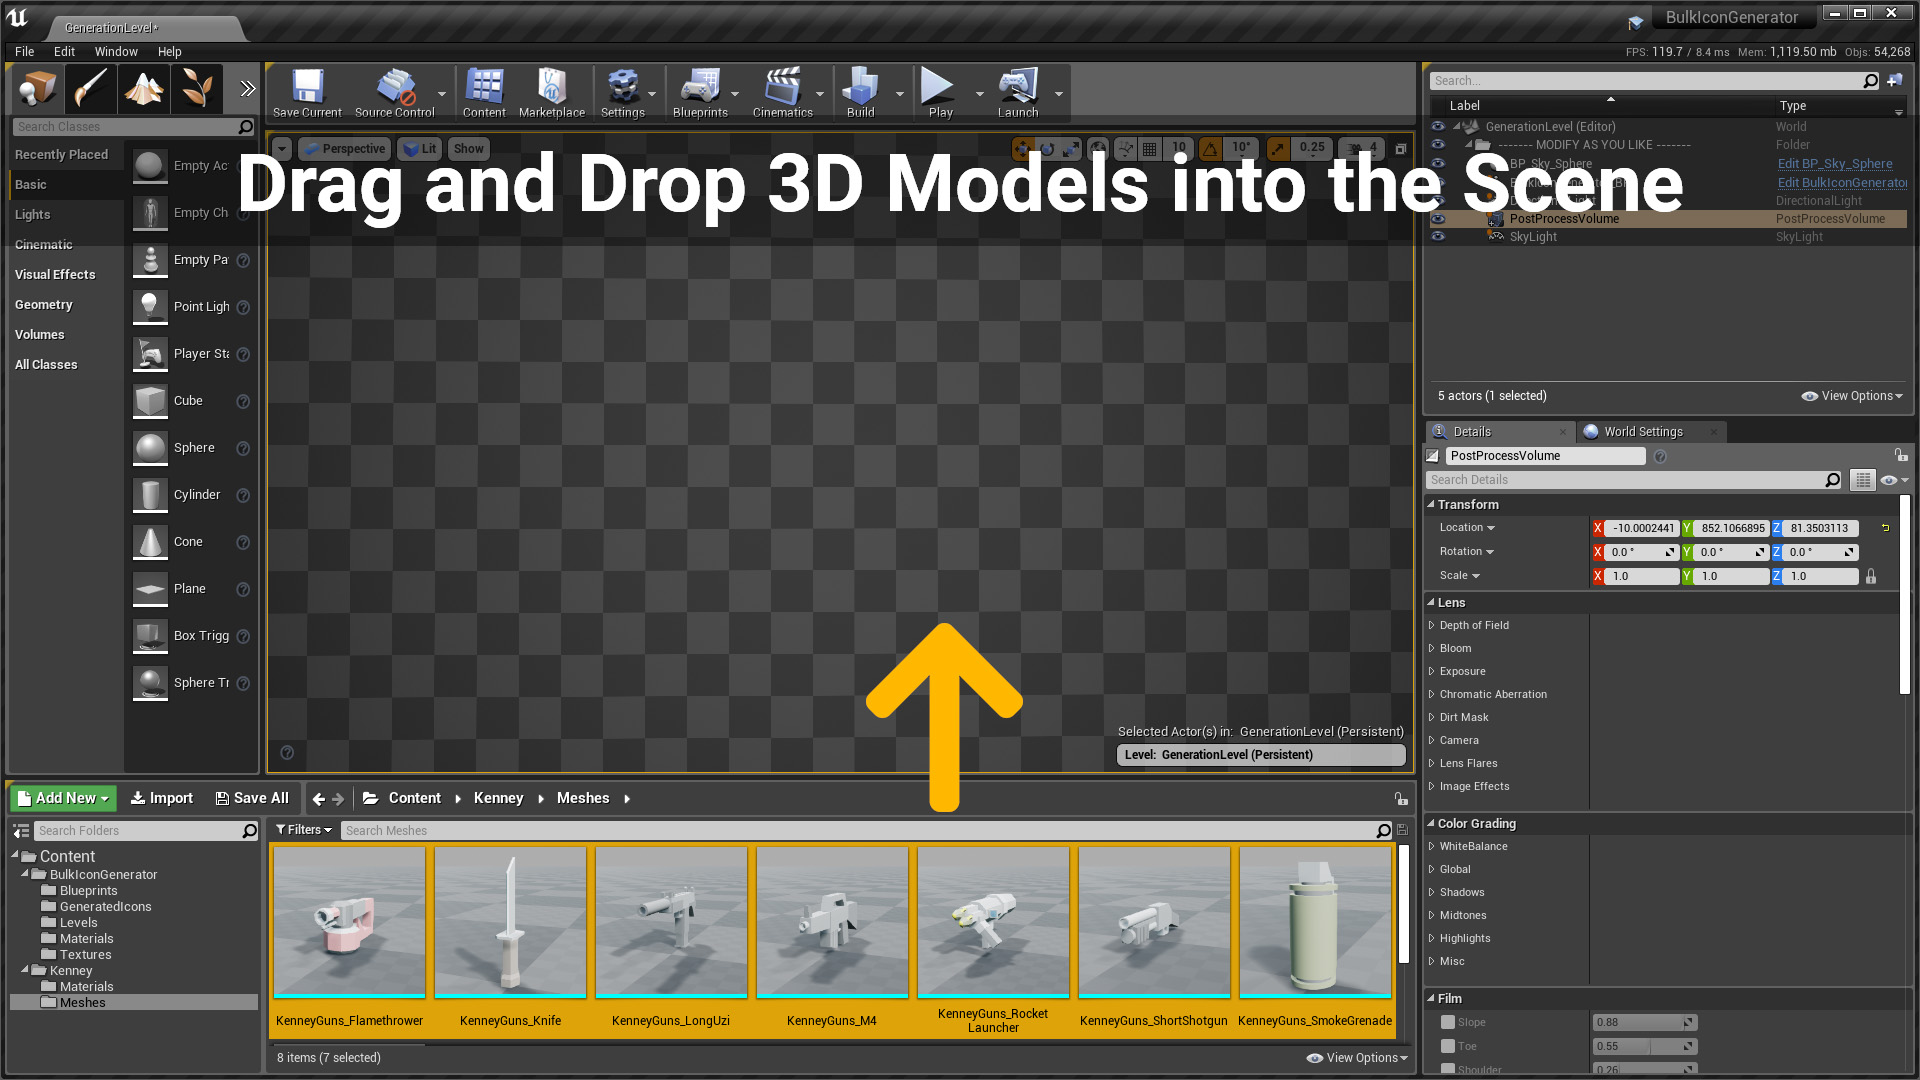Enable the Slope checkbox under Film
Image resolution: width=1920 pixels, height=1080 pixels.
click(1448, 1022)
